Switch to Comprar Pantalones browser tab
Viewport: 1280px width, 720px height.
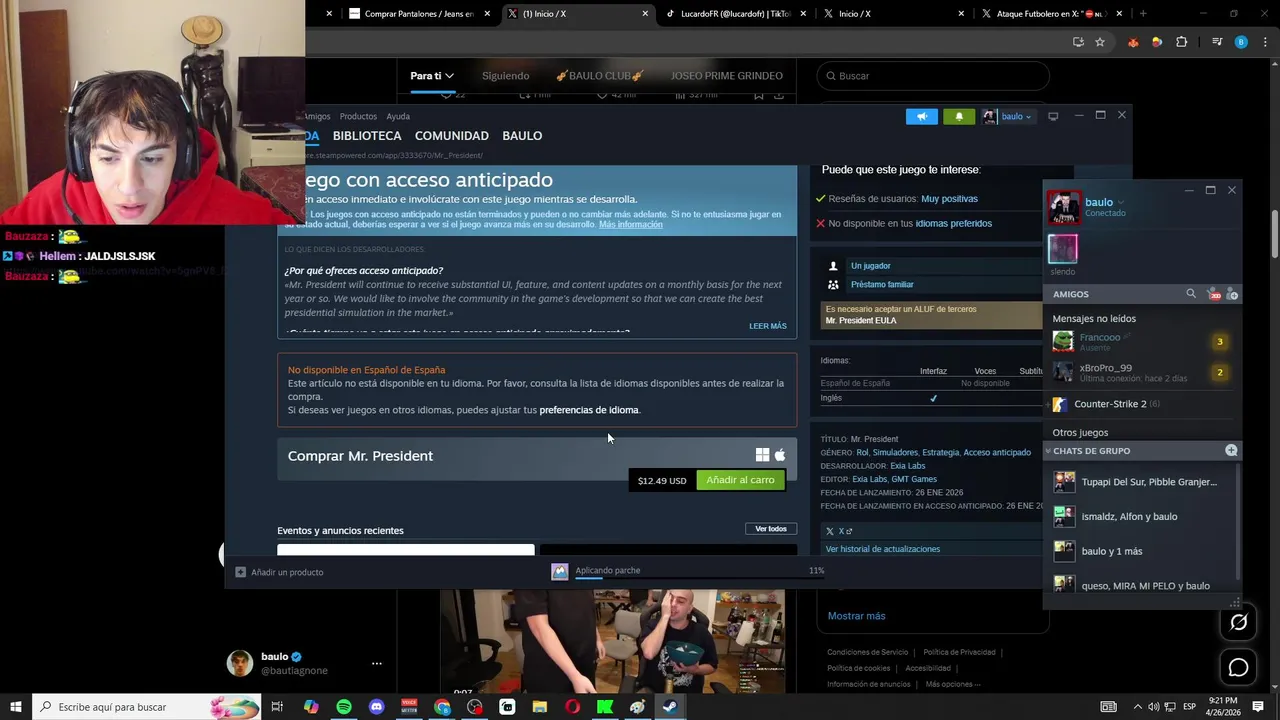(x=419, y=14)
